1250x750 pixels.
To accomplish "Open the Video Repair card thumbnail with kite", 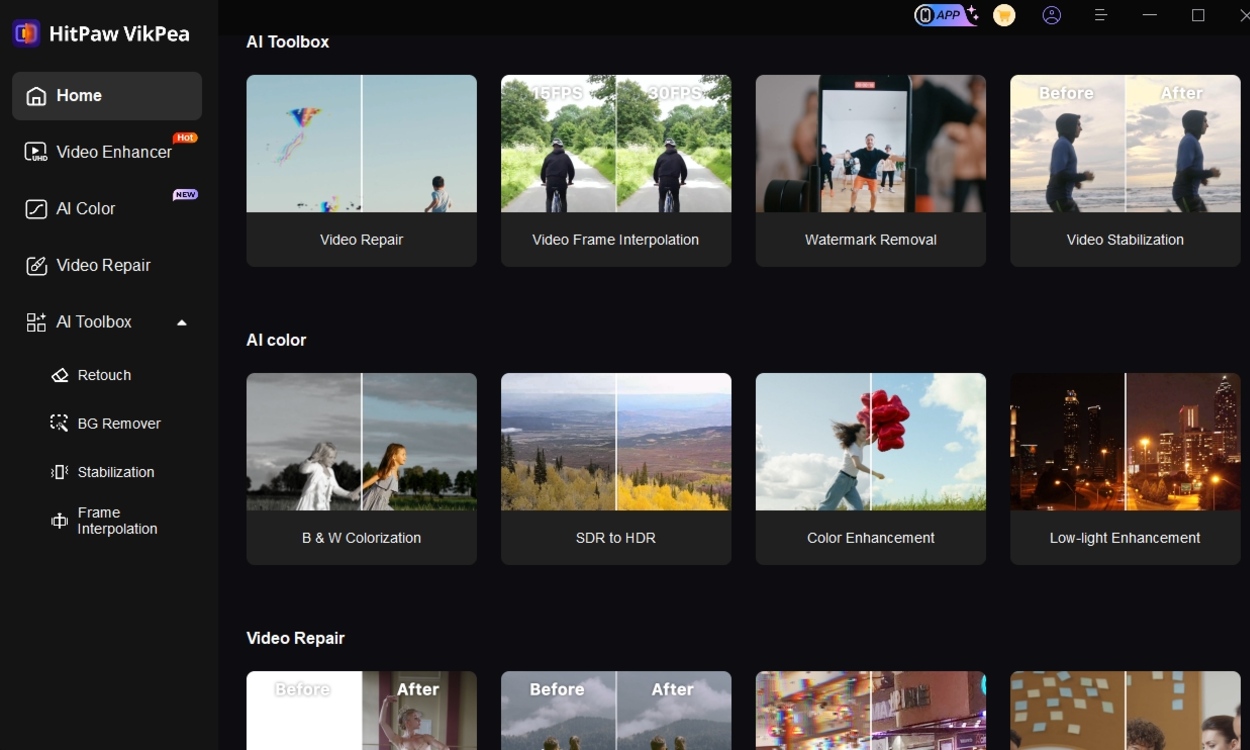I will [x=361, y=144].
